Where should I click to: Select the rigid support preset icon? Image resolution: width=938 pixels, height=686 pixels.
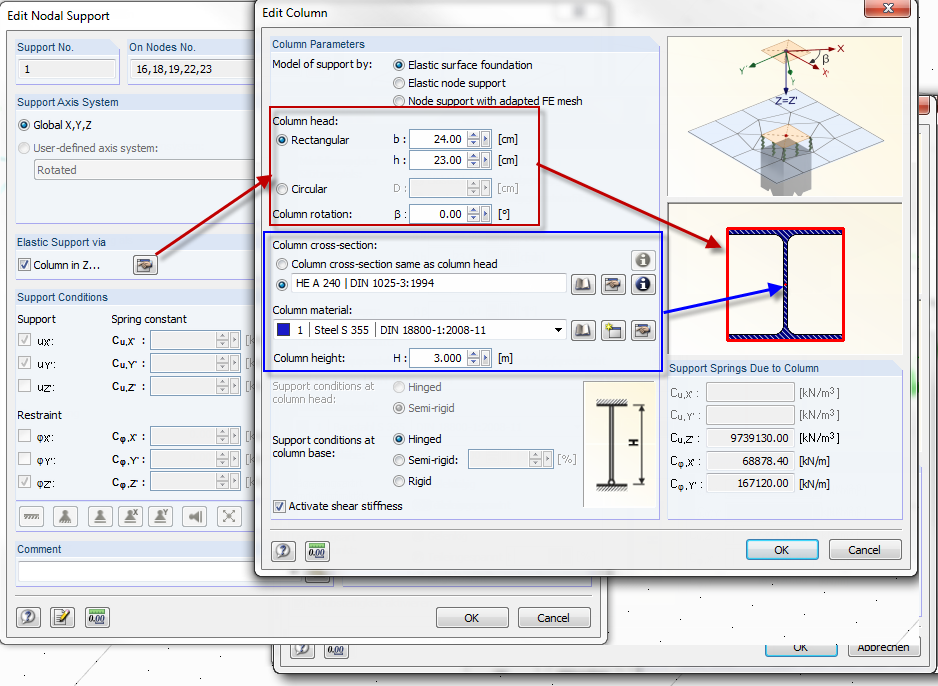(31, 516)
